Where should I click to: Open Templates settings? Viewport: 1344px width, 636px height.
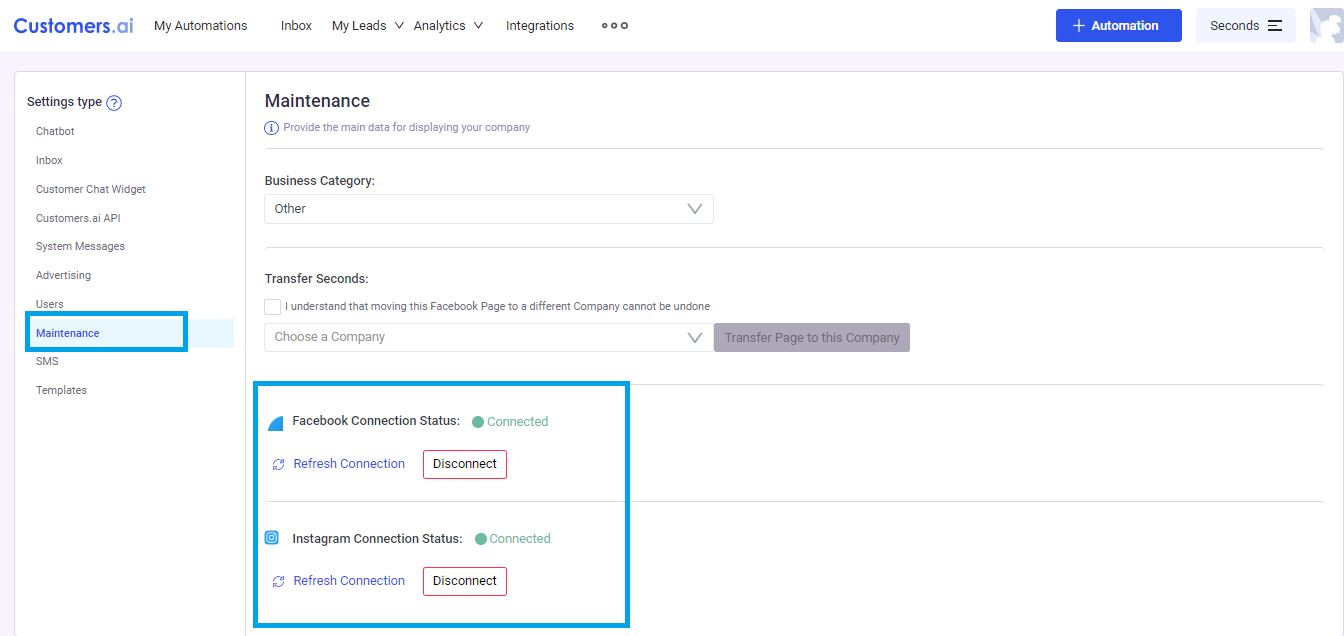click(61, 390)
